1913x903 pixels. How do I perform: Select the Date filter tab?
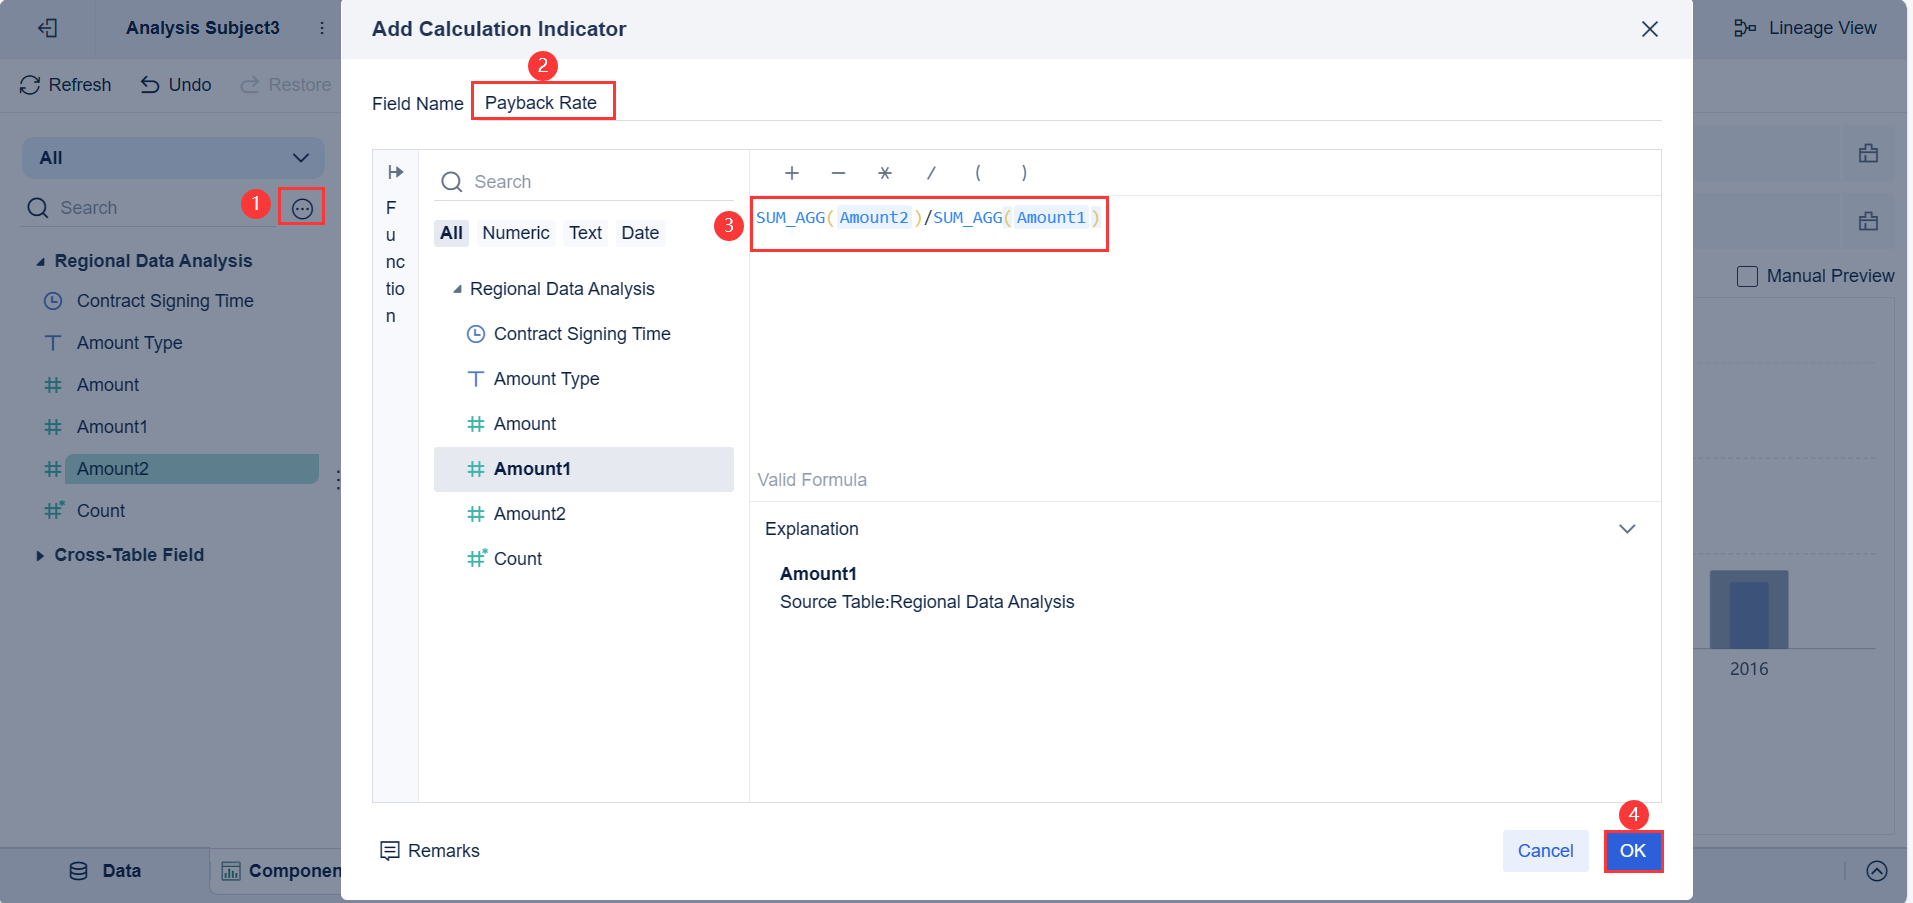[x=640, y=233]
